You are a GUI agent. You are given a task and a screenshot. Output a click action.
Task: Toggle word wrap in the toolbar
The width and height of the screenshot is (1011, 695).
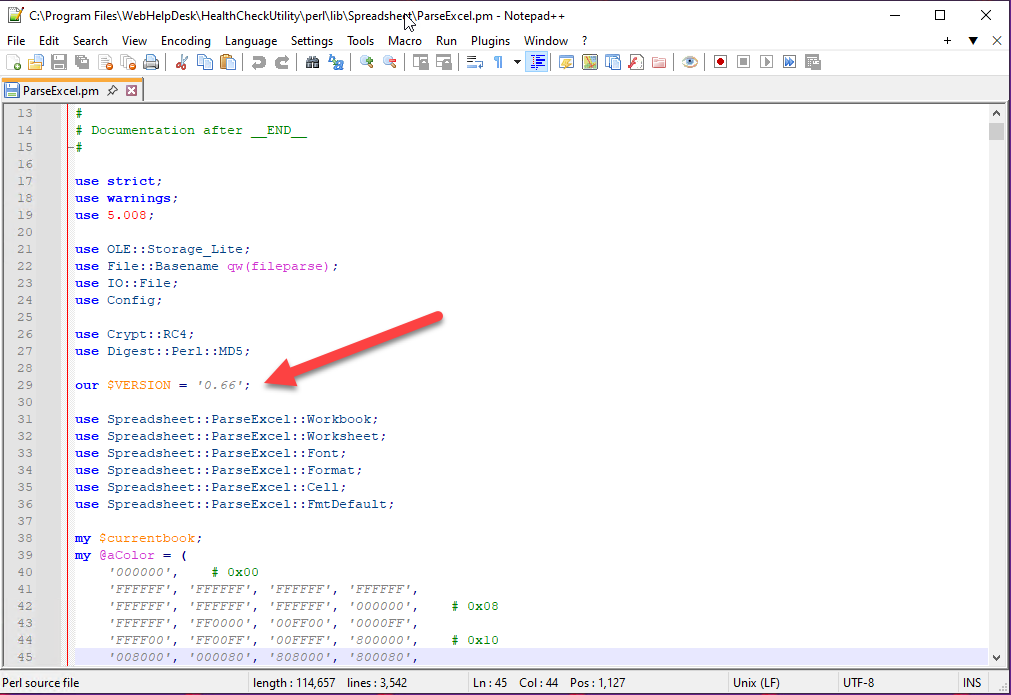click(475, 62)
